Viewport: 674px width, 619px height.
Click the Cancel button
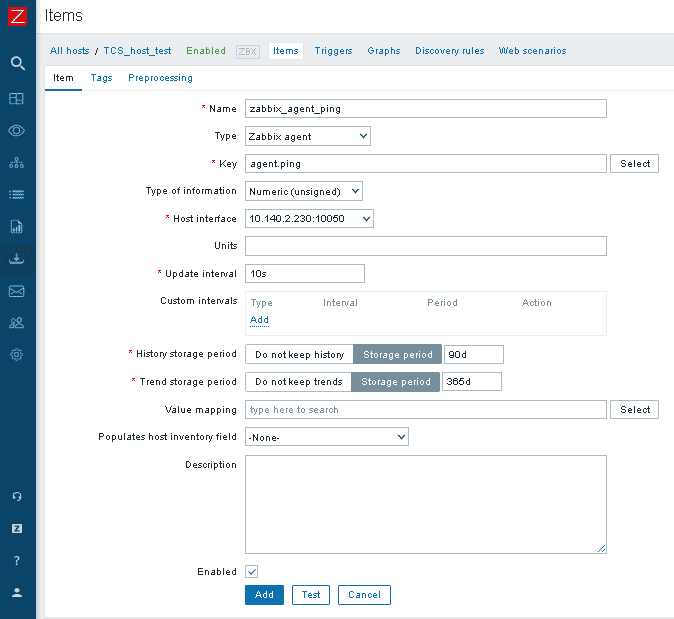click(x=365, y=595)
